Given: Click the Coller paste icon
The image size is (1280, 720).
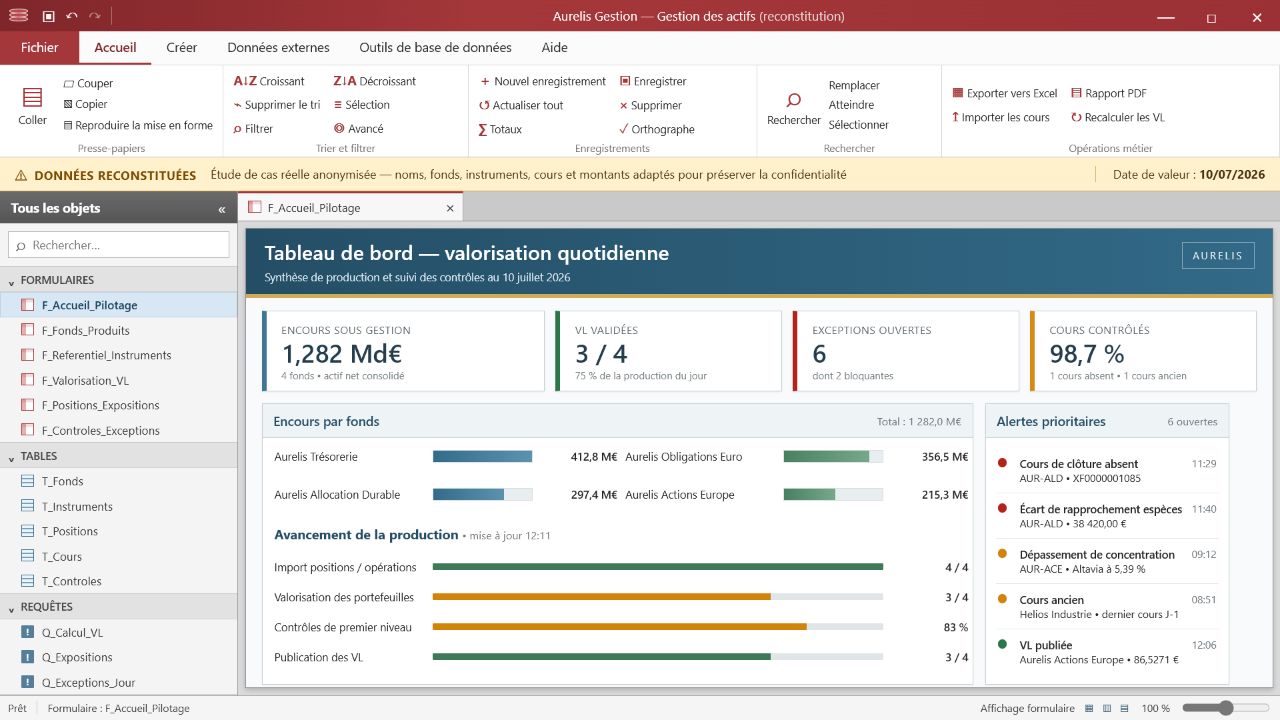Looking at the screenshot, I should tap(32, 97).
